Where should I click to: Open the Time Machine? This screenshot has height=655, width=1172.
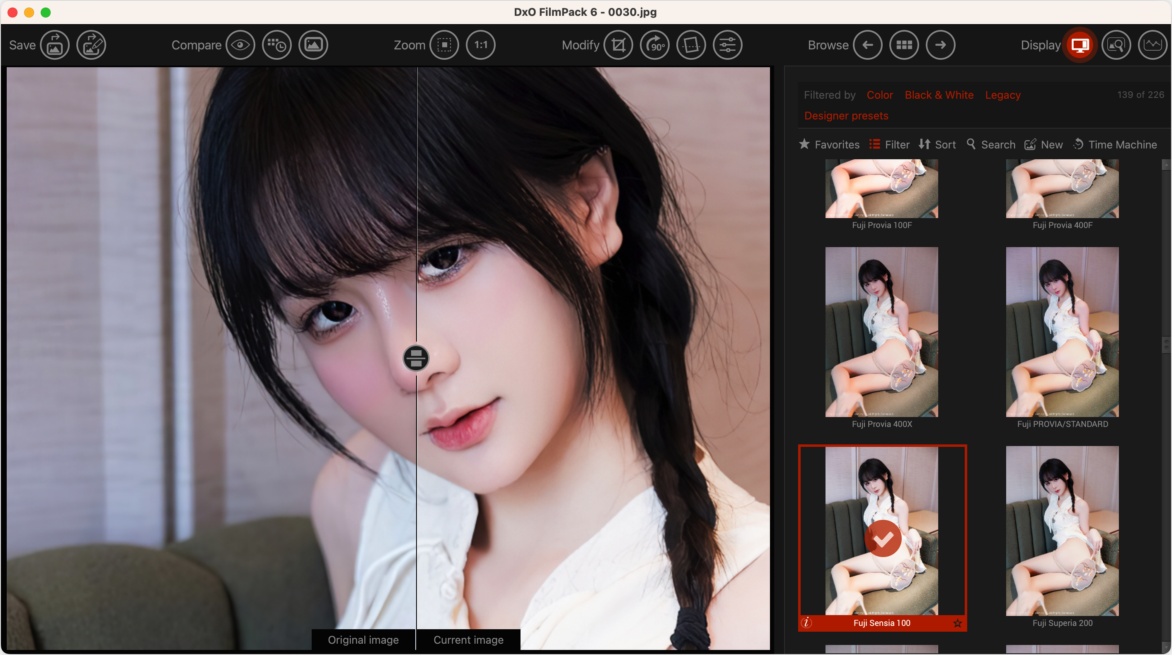coord(1115,144)
